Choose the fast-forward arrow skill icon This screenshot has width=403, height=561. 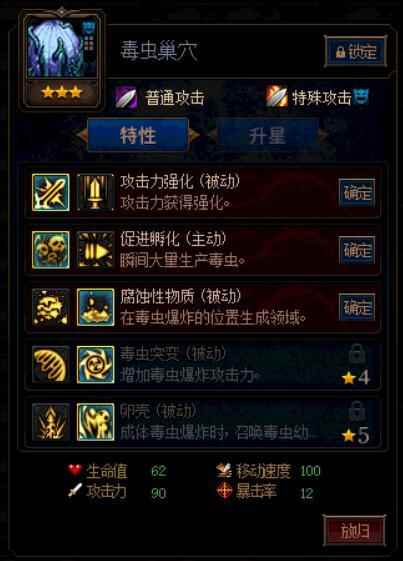96,250
